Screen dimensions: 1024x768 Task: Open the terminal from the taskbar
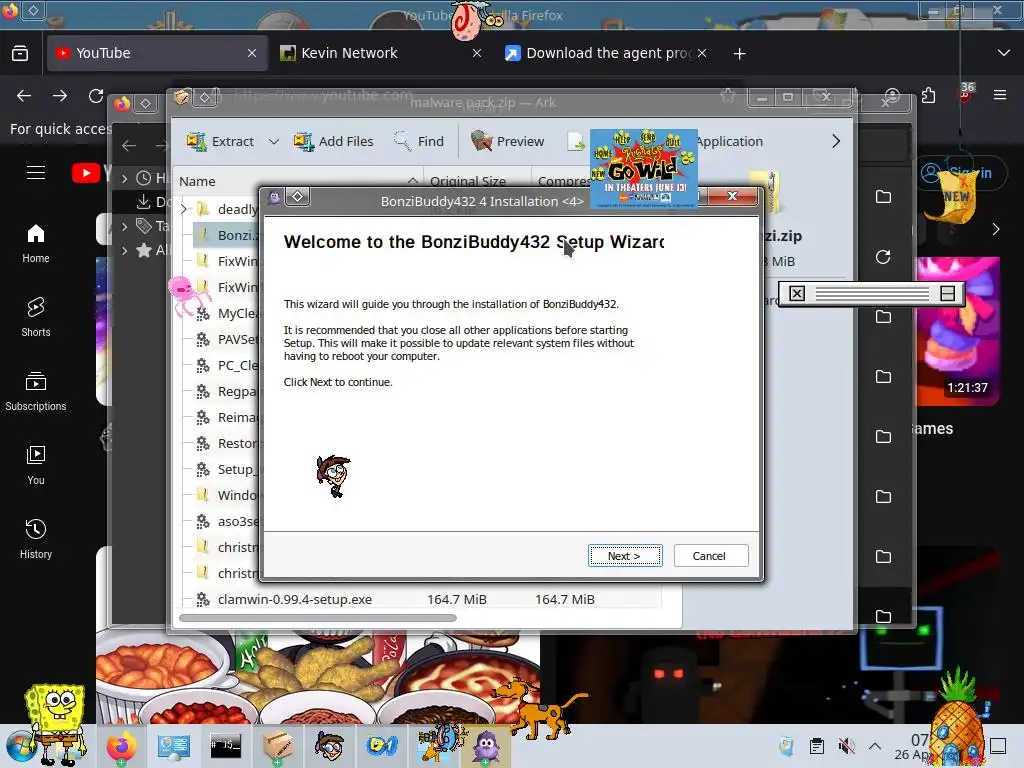pos(225,746)
